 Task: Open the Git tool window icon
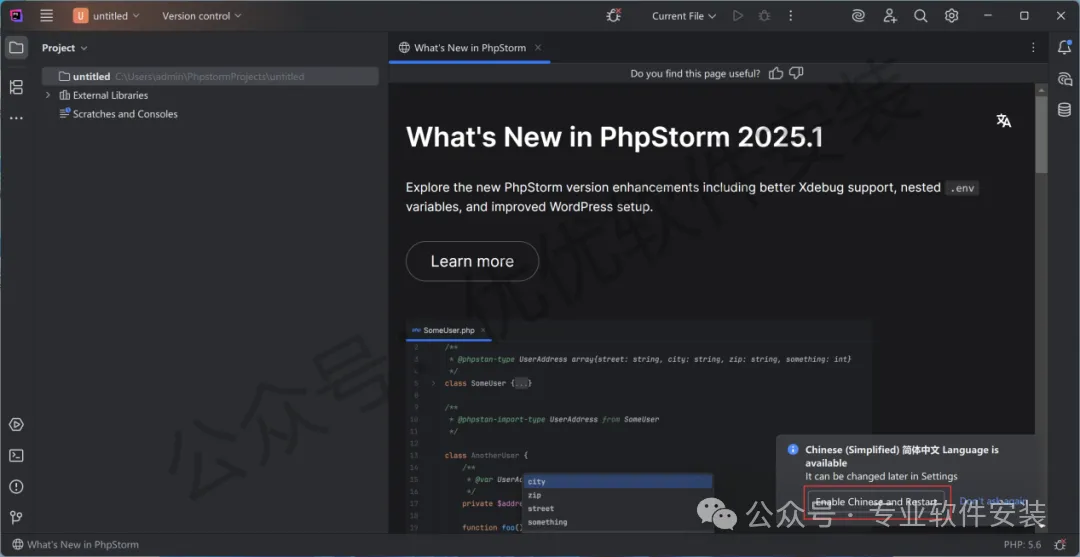(17, 517)
